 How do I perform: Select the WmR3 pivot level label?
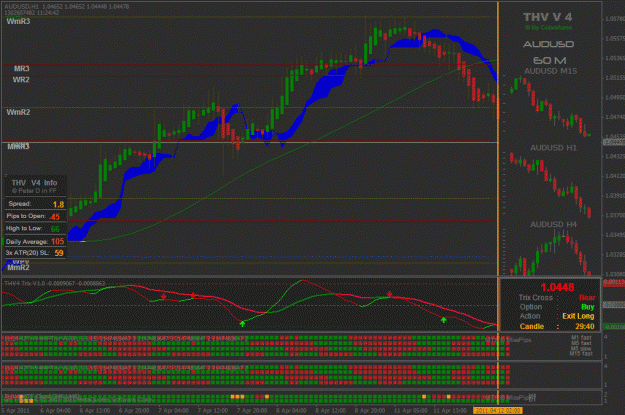click(18, 22)
